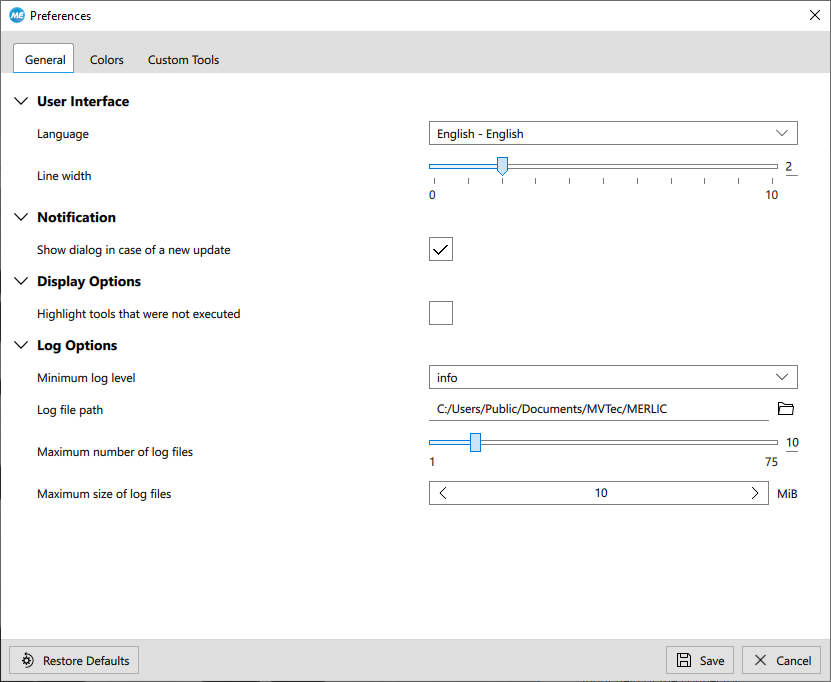Screen dimensions: 831x682
Task: Decrease maximum size of log files
Action: pyautogui.click(x=444, y=493)
